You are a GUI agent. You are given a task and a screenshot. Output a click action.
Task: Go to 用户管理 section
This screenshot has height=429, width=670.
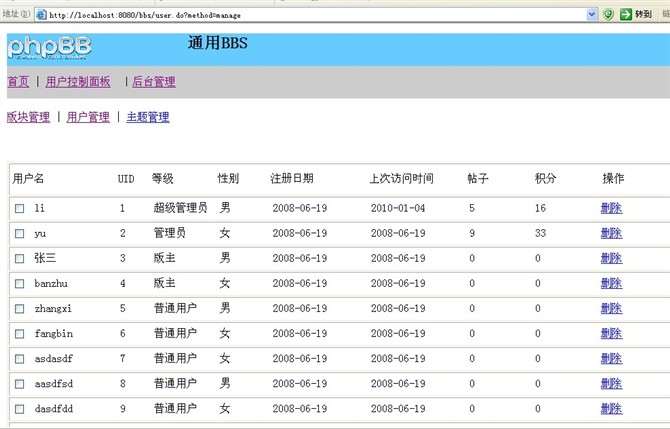pos(88,117)
